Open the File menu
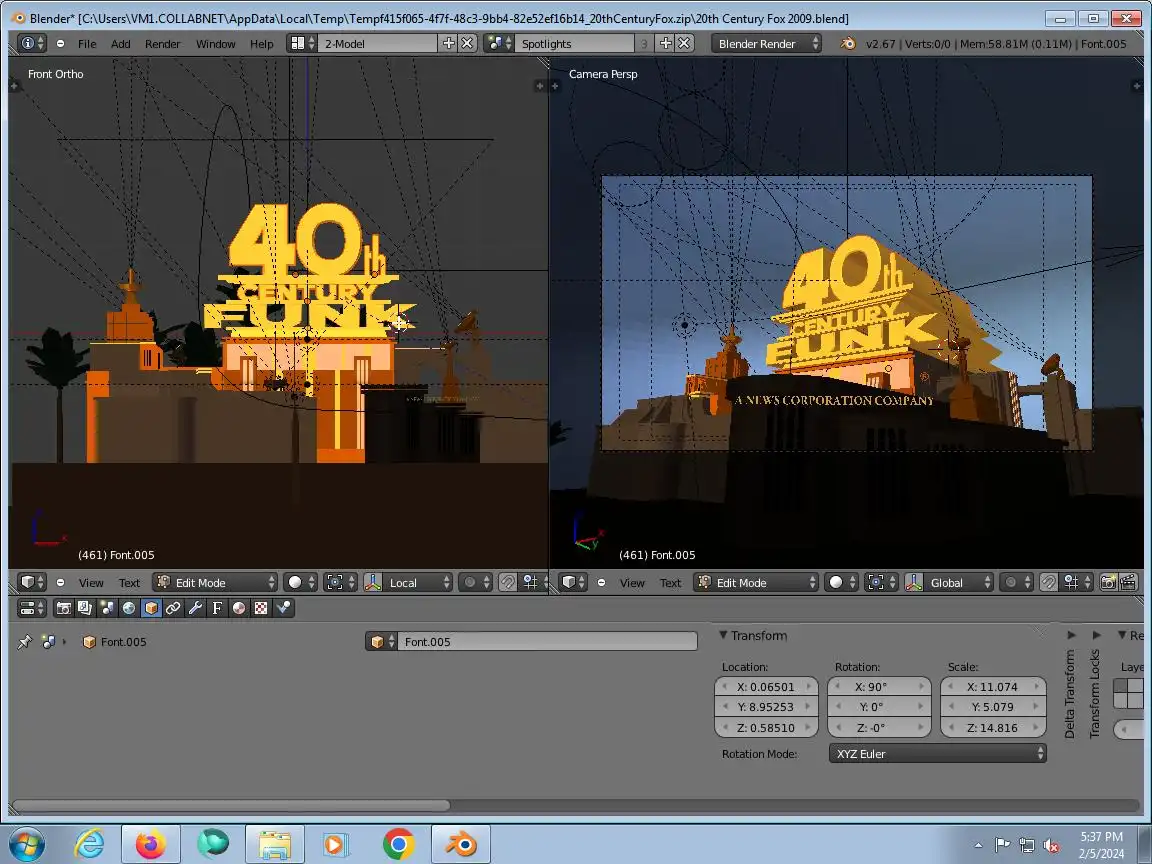1152x864 pixels. 87,44
